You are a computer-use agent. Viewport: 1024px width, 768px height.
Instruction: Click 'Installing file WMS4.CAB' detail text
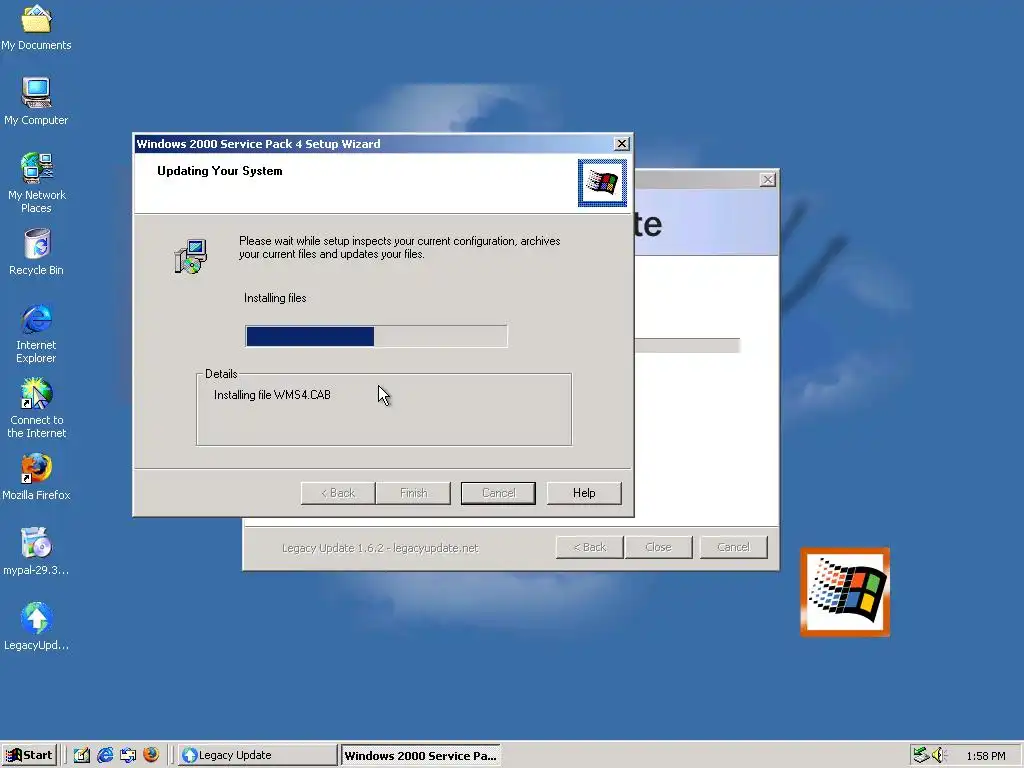pos(272,395)
